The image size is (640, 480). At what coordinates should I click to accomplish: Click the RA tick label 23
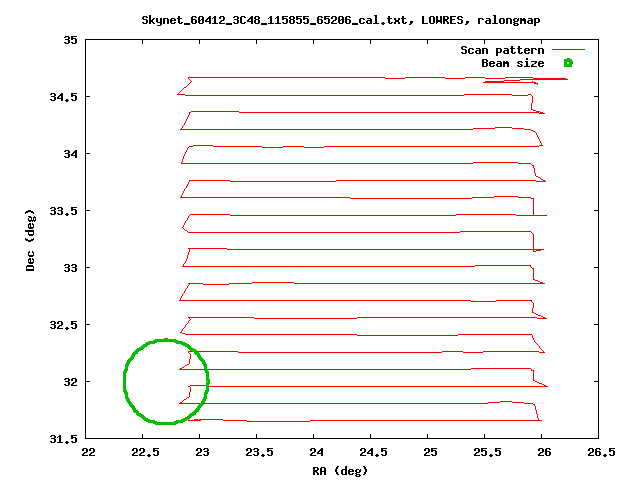202,452
